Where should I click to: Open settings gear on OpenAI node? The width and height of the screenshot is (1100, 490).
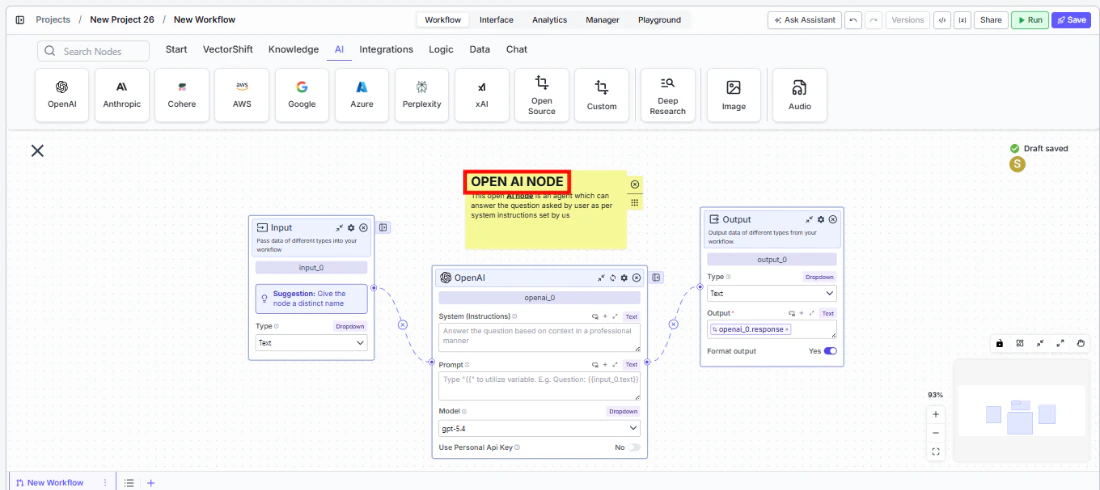624,278
